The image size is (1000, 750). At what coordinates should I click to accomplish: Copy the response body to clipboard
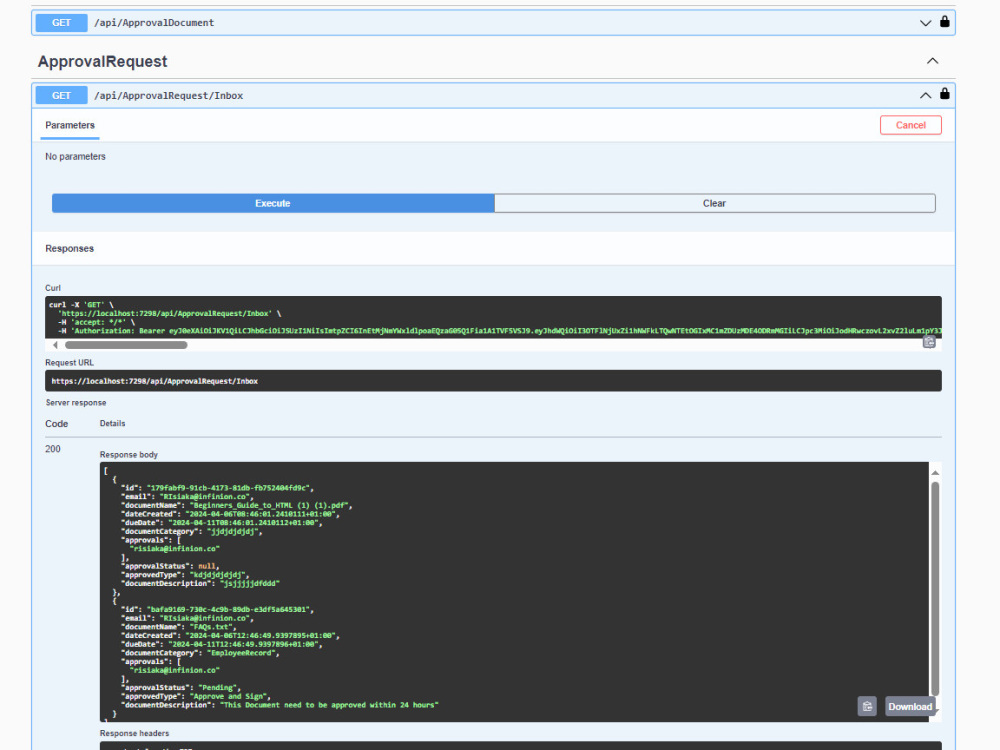coord(867,706)
